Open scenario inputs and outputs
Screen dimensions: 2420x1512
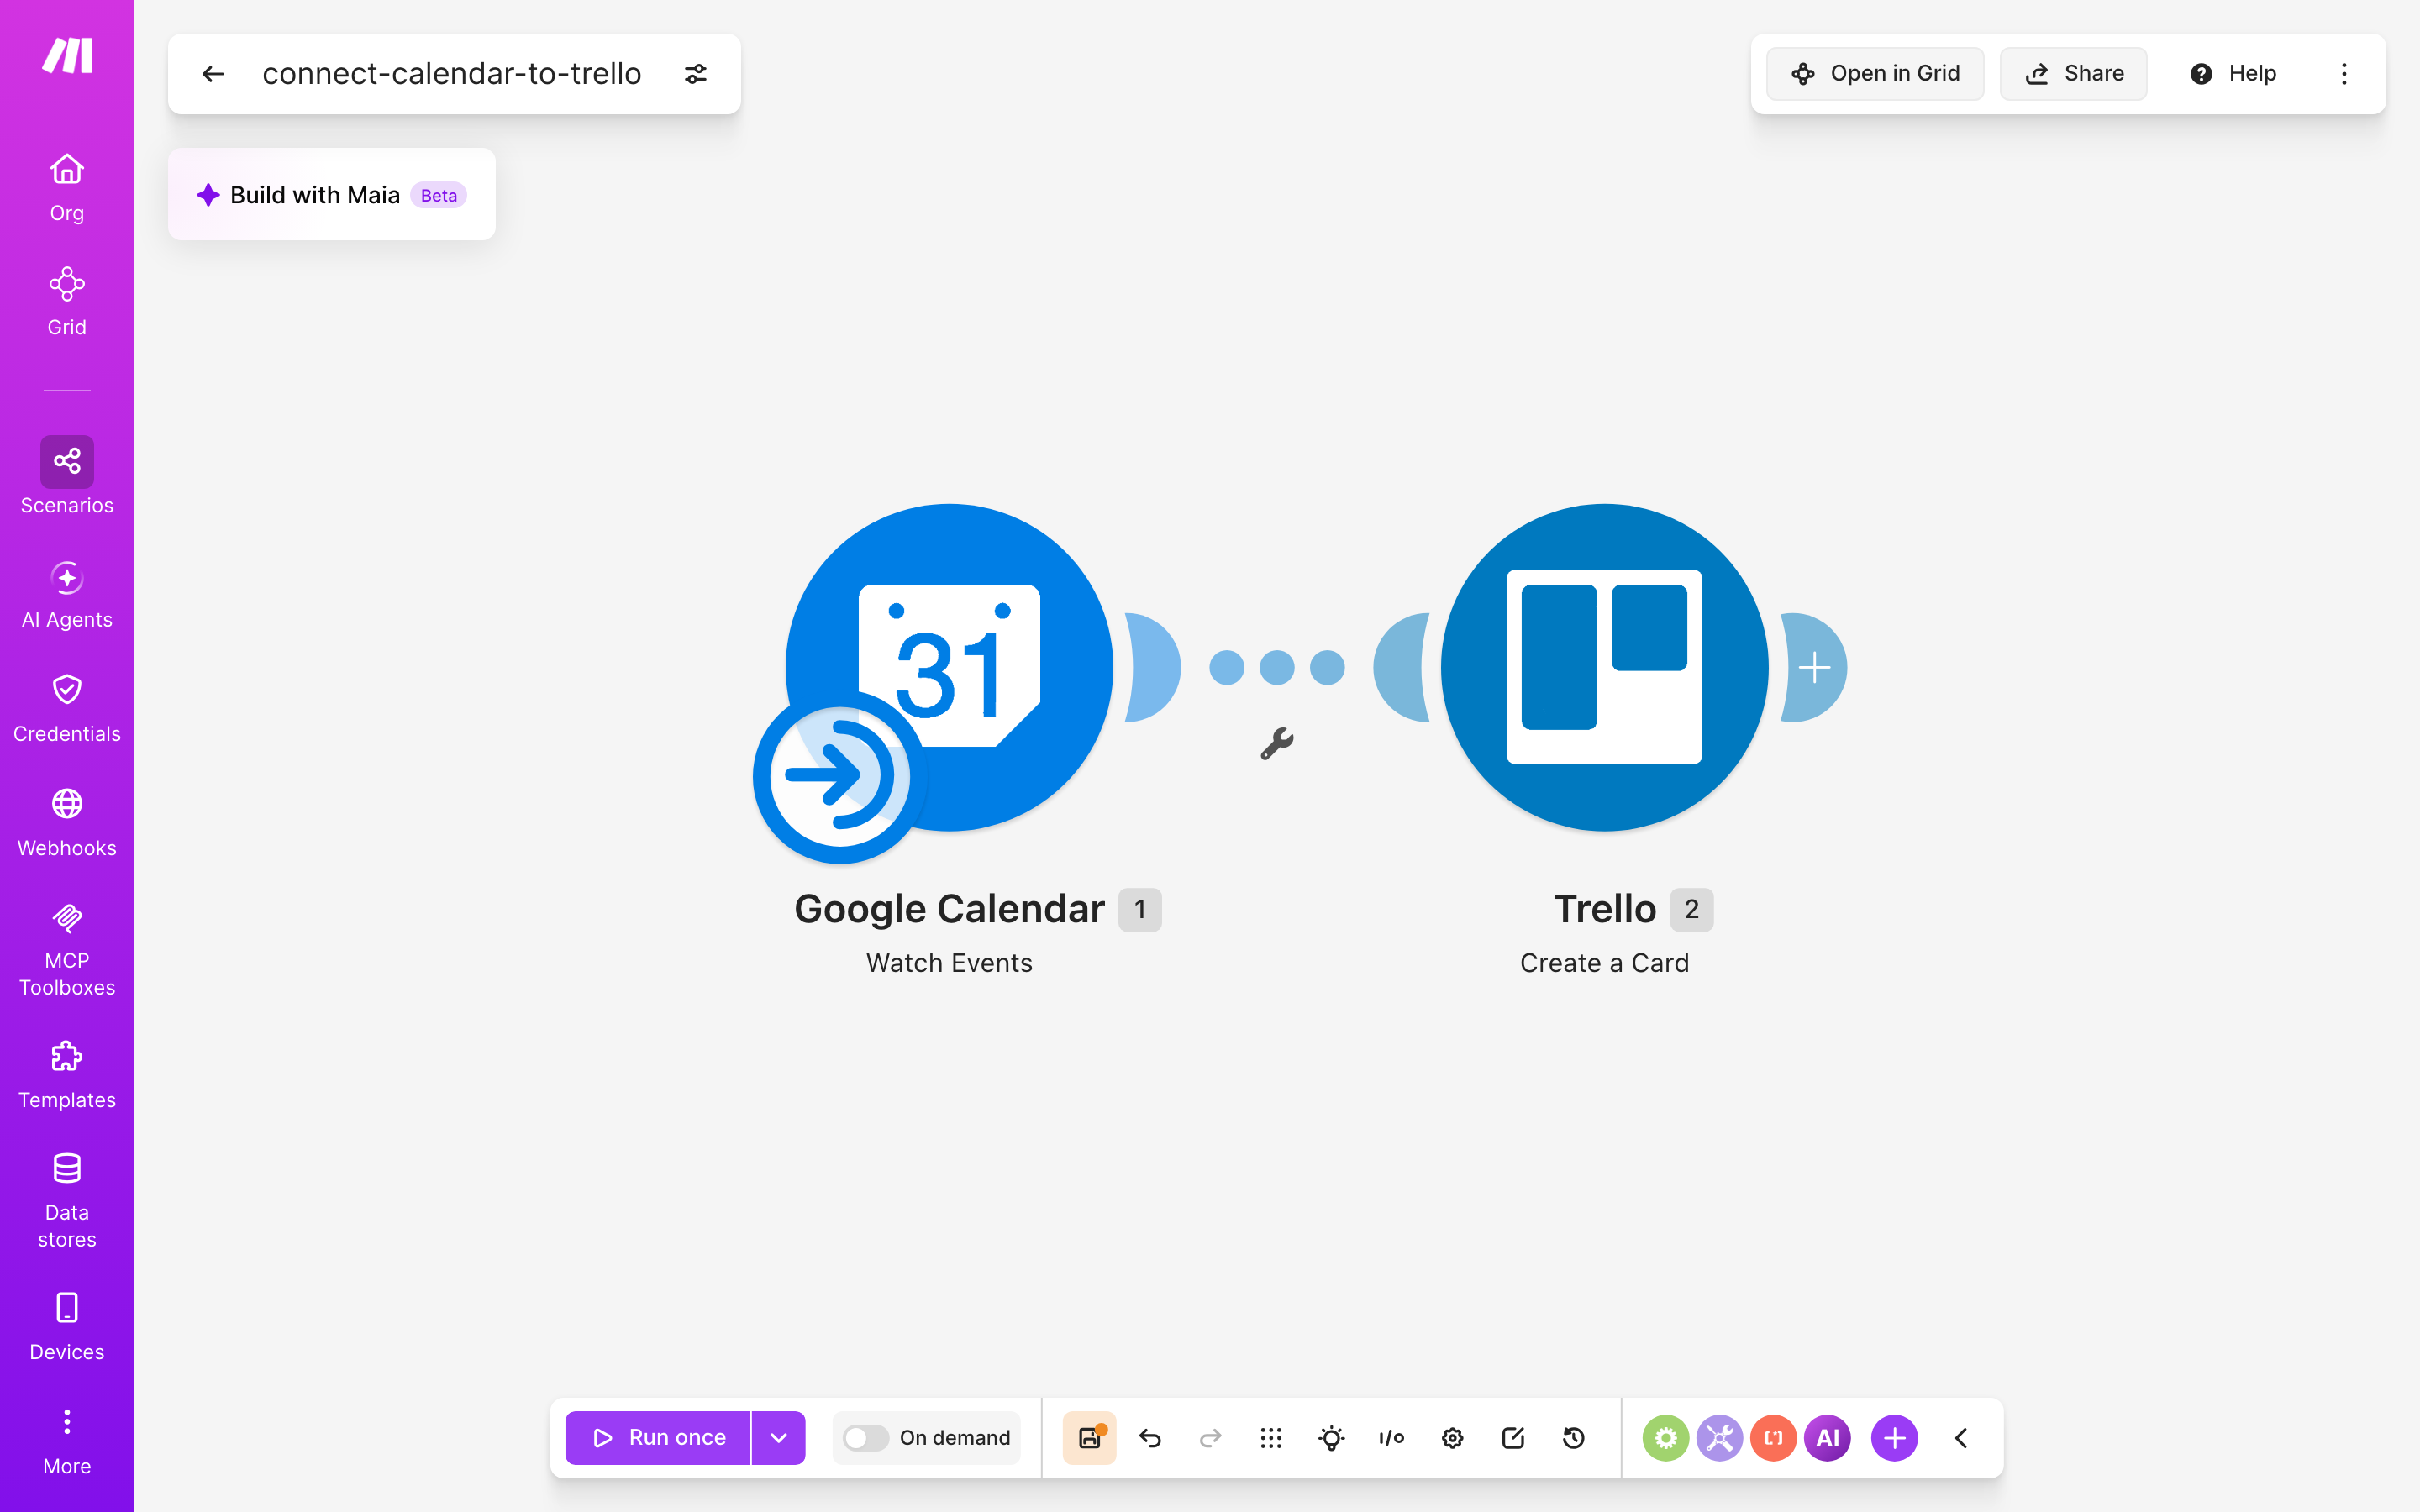tap(1392, 1438)
